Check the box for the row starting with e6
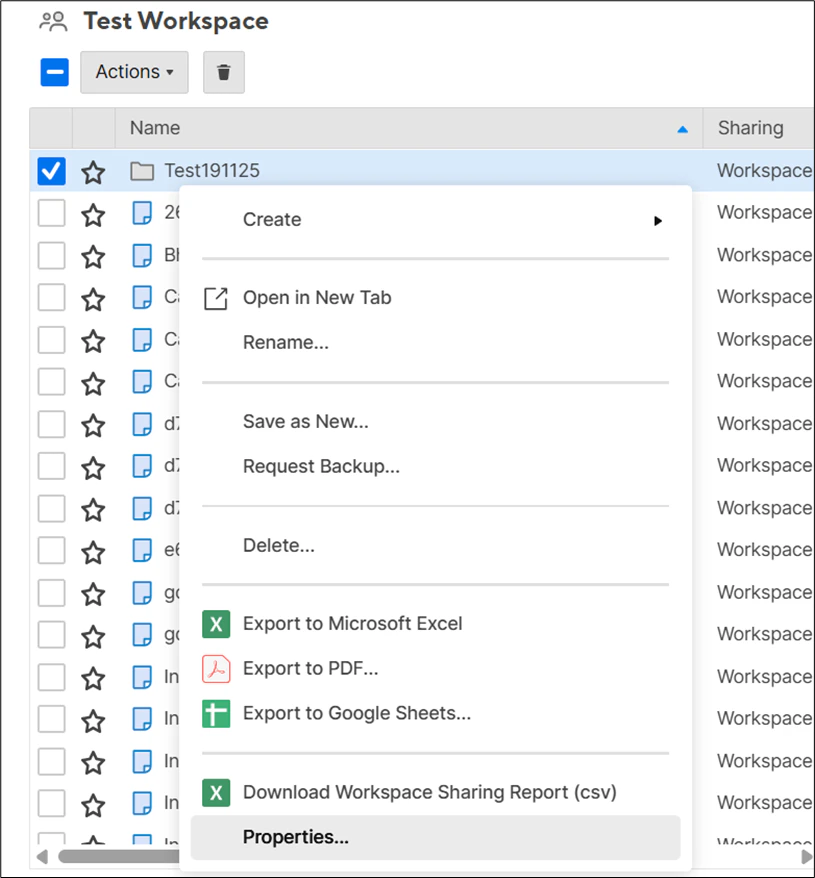Image resolution: width=815 pixels, height=878 pixels. [51, 550]
